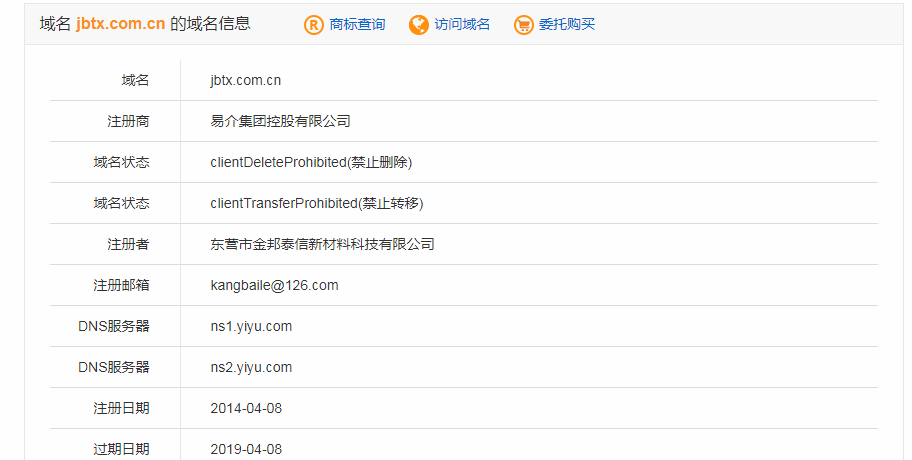This screenshot has height=460, width=912.
Task: Click the ns1.yiyu.com DNS server value
Action: 251,326
